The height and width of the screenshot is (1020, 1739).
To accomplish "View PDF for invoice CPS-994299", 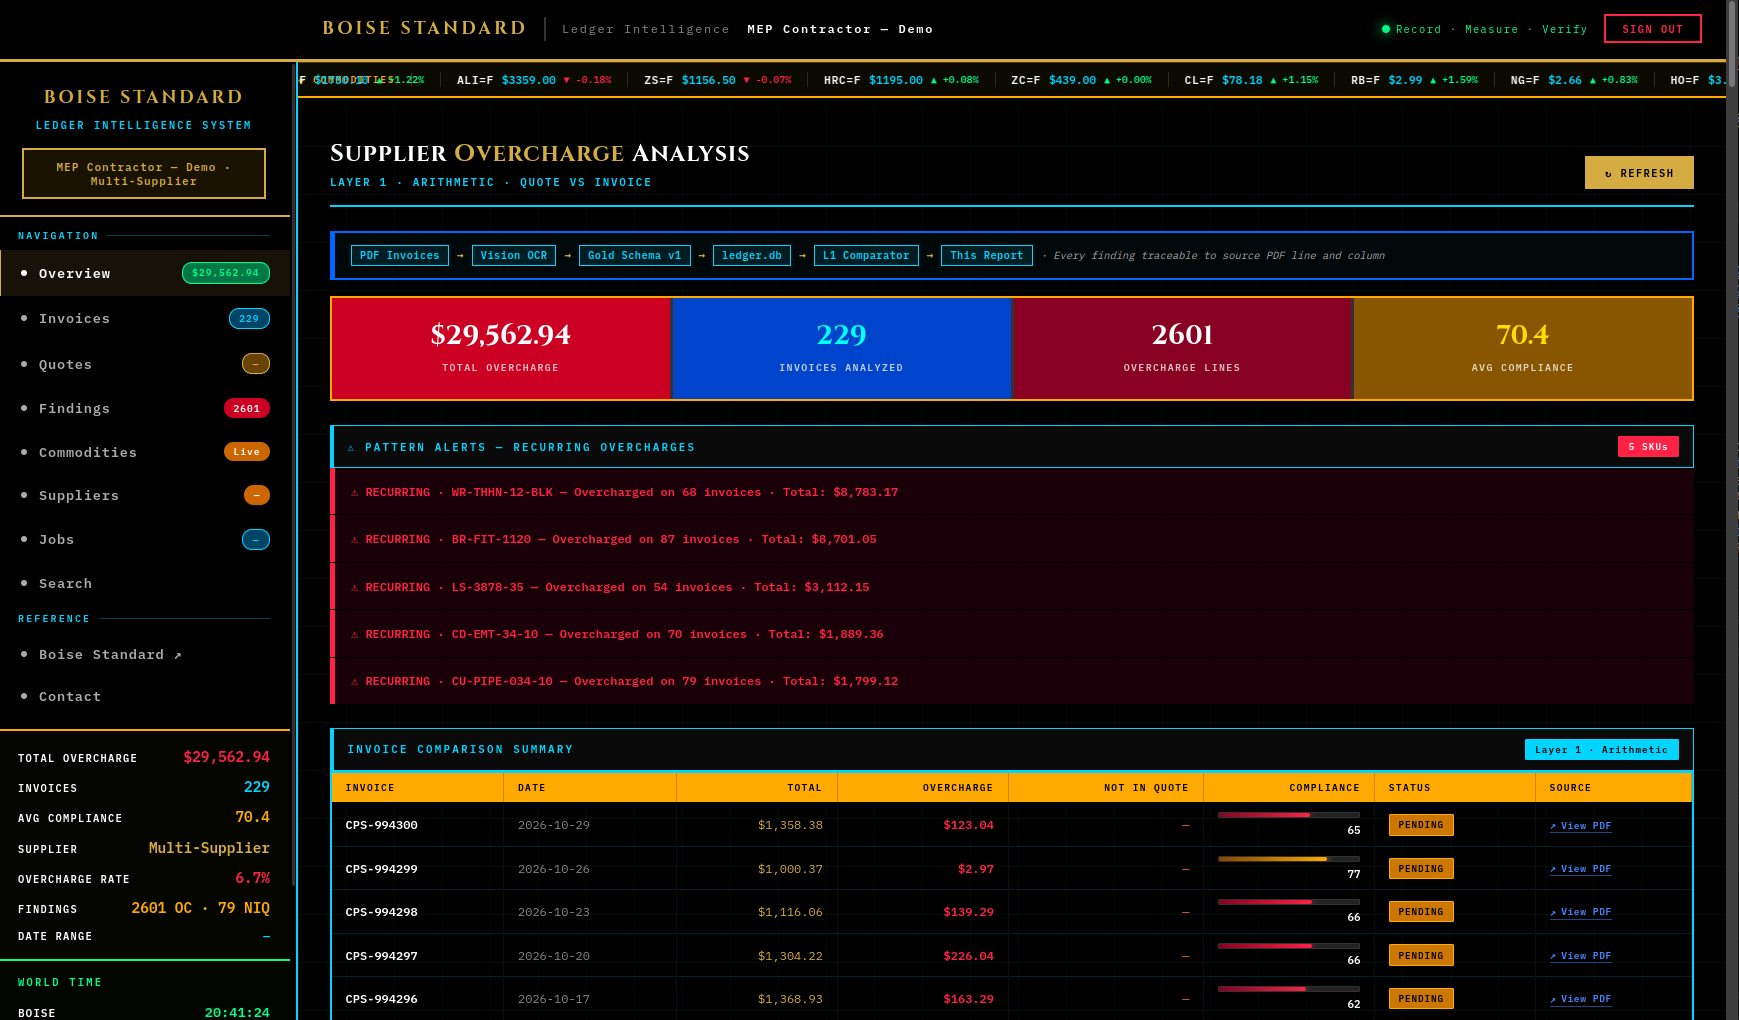I will (1580, 869).
